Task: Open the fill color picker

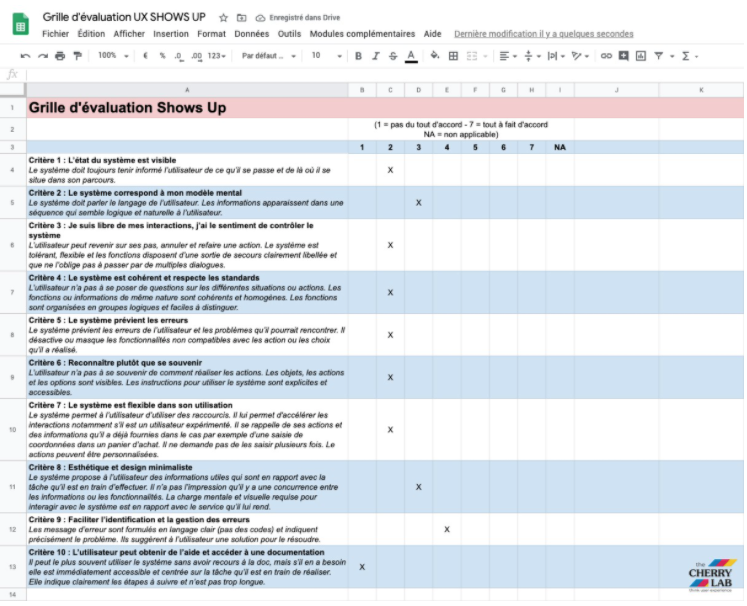Action: tap(434, 56)
